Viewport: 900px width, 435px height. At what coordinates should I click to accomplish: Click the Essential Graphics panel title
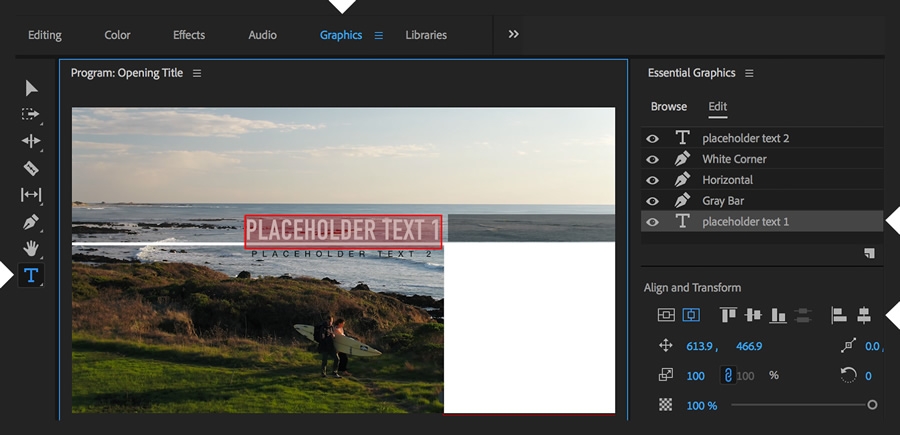692,73
